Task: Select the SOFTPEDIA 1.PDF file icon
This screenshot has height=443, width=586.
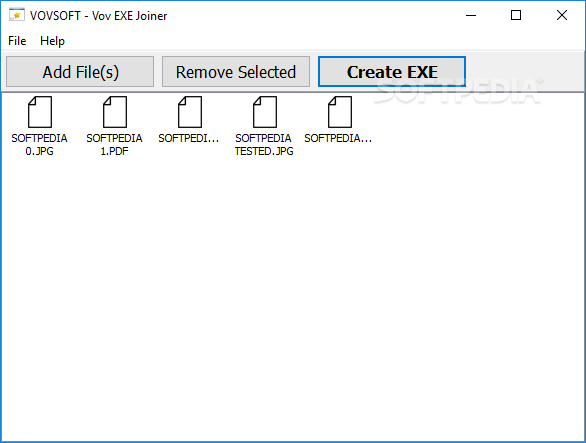Action: [x=115, y=112]
